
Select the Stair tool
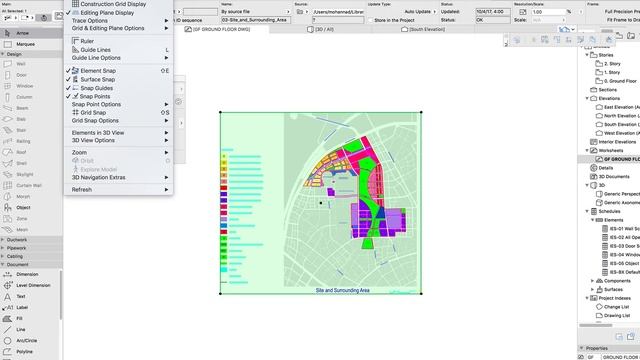pyautogui.click(x=31, y=130)
